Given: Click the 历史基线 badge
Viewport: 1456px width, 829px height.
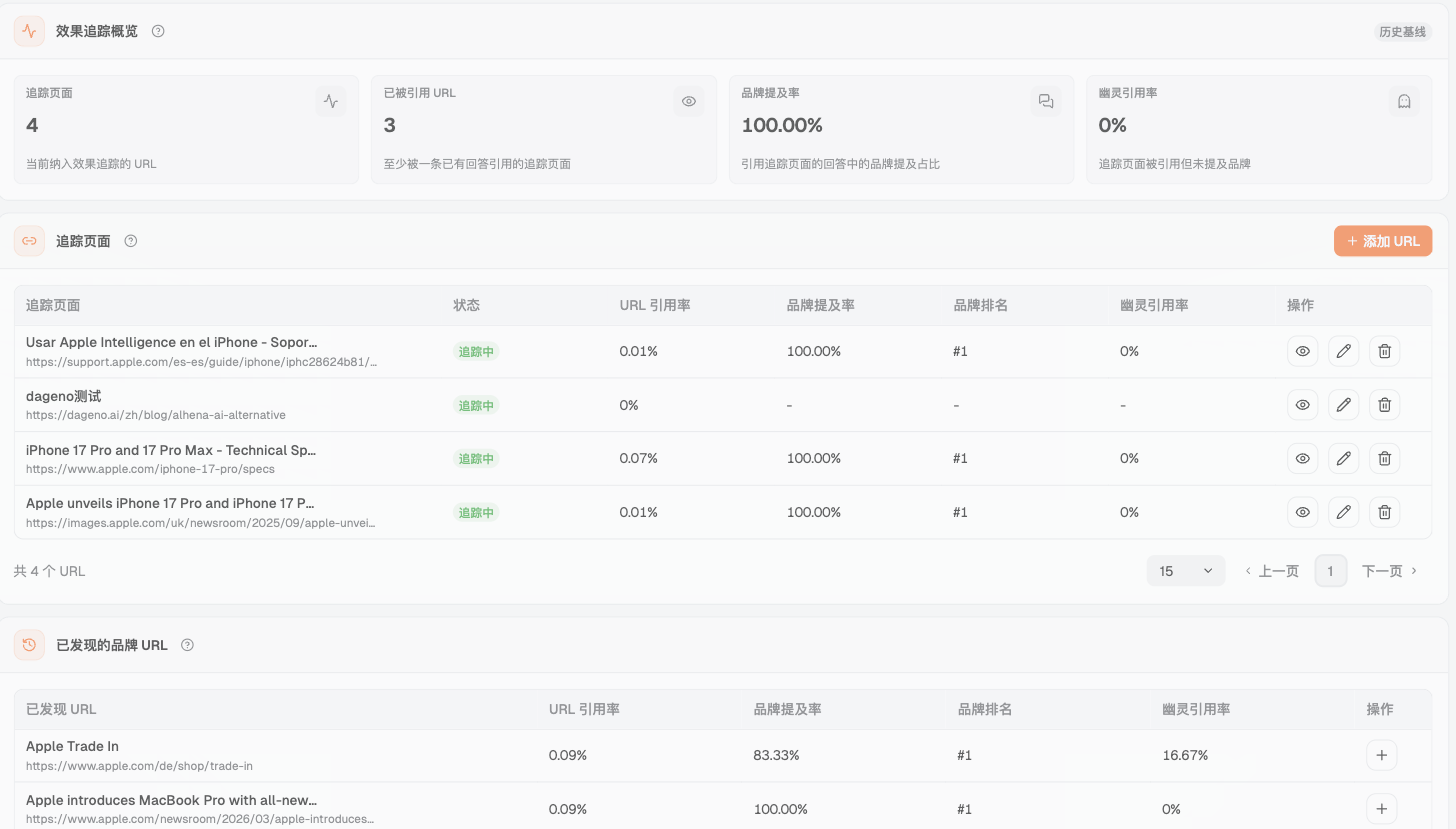Looking at the screenshot, I should pos(1402,31).
